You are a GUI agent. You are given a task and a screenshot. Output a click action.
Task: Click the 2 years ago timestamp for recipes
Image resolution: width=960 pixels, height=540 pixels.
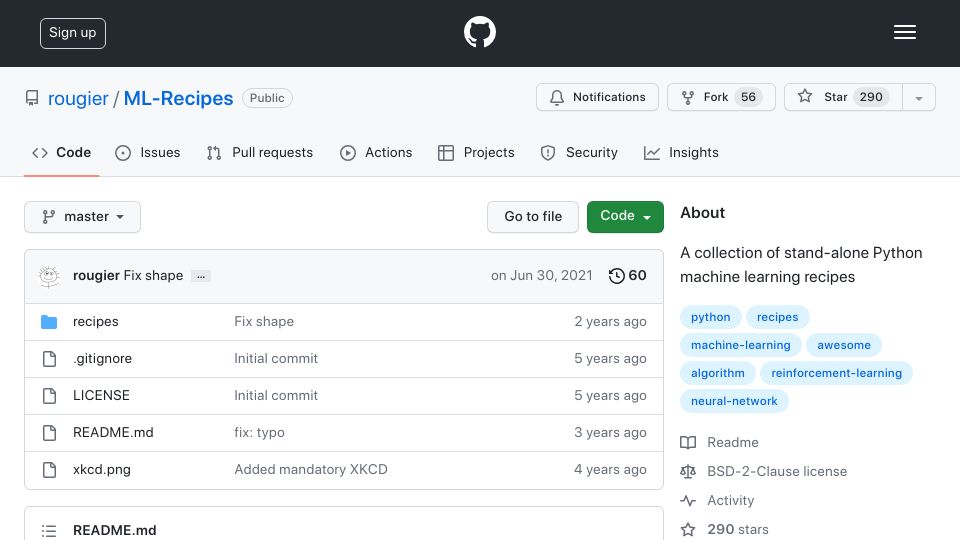click(610, 321)
